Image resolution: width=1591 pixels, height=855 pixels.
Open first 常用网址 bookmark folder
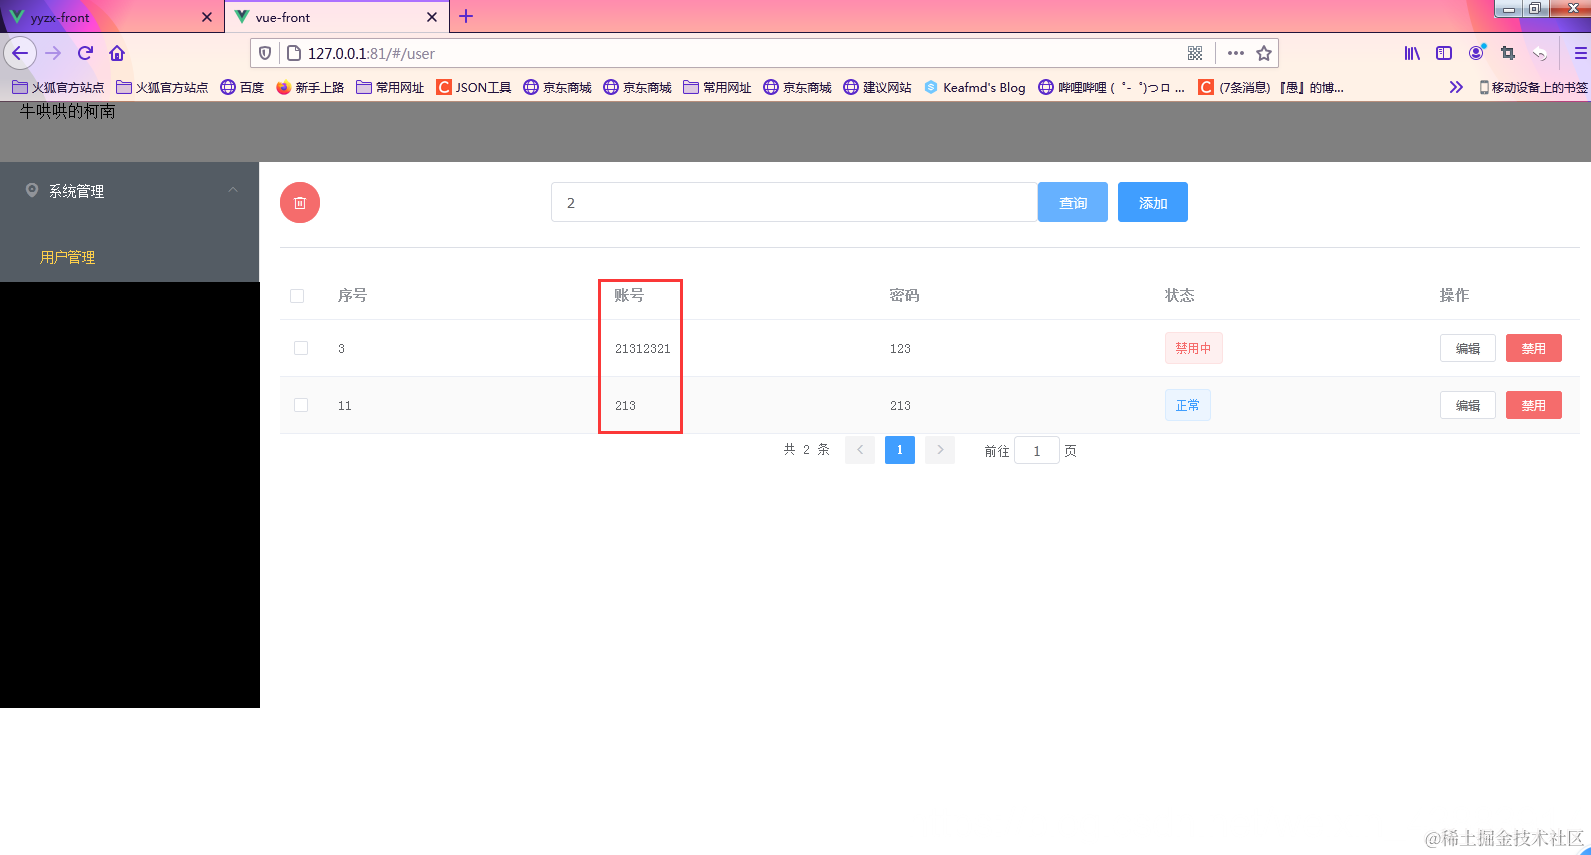click(x=390, y=87)
